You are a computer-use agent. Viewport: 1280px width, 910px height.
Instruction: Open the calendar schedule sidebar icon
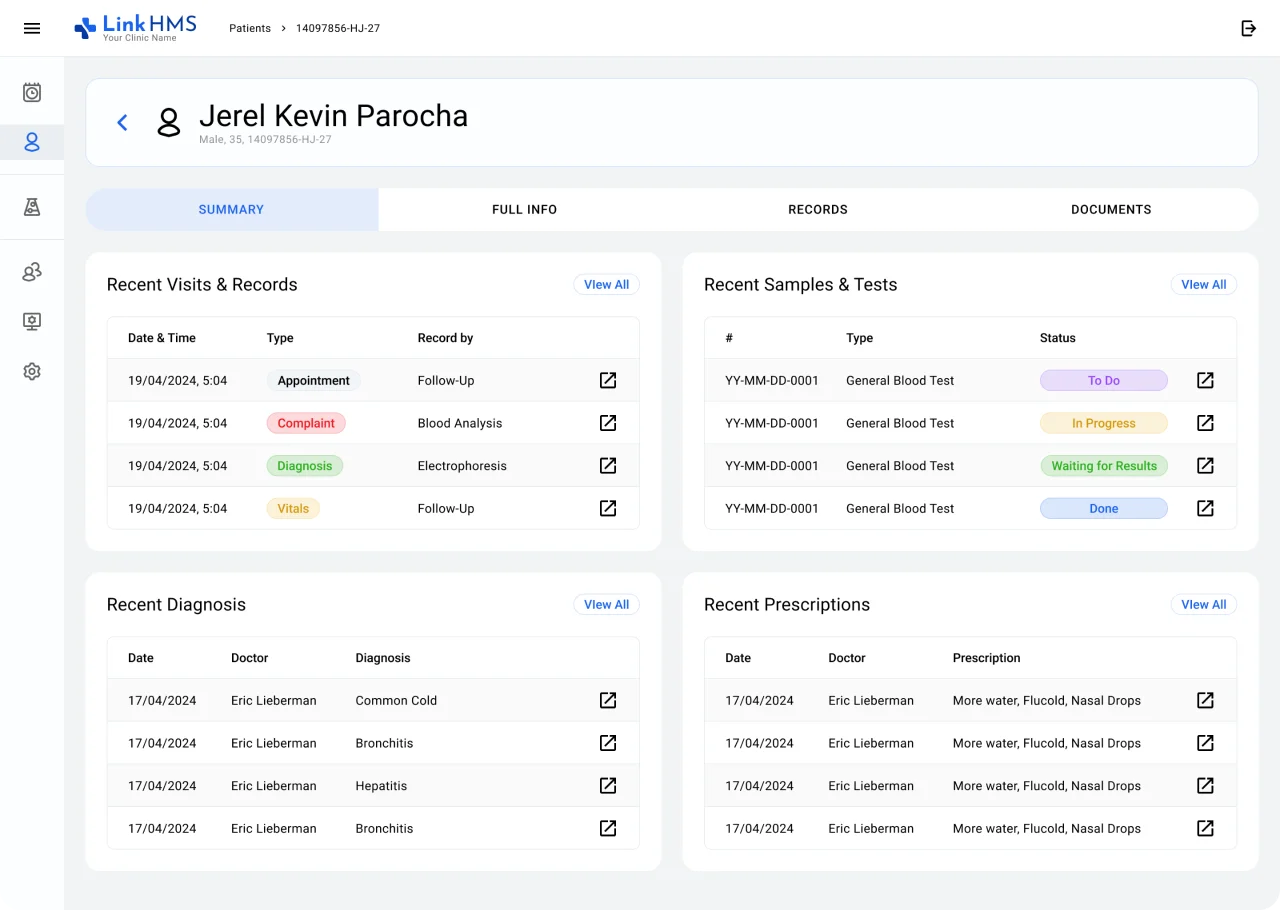point(32,92)
